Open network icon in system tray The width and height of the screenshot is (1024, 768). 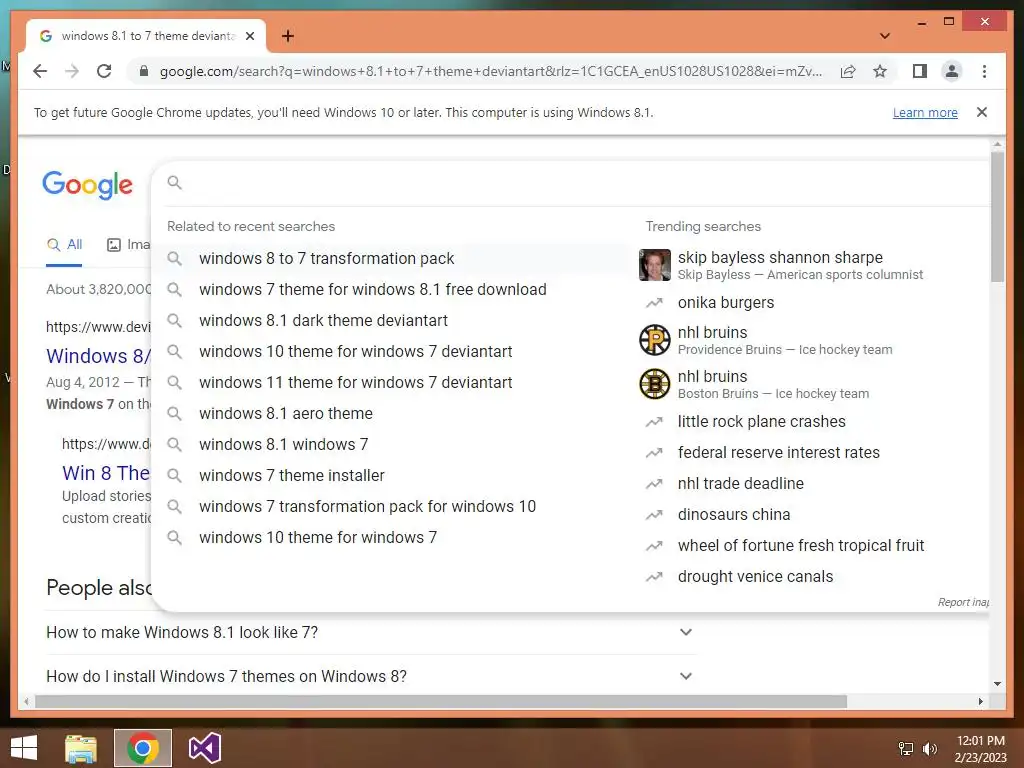905,749
